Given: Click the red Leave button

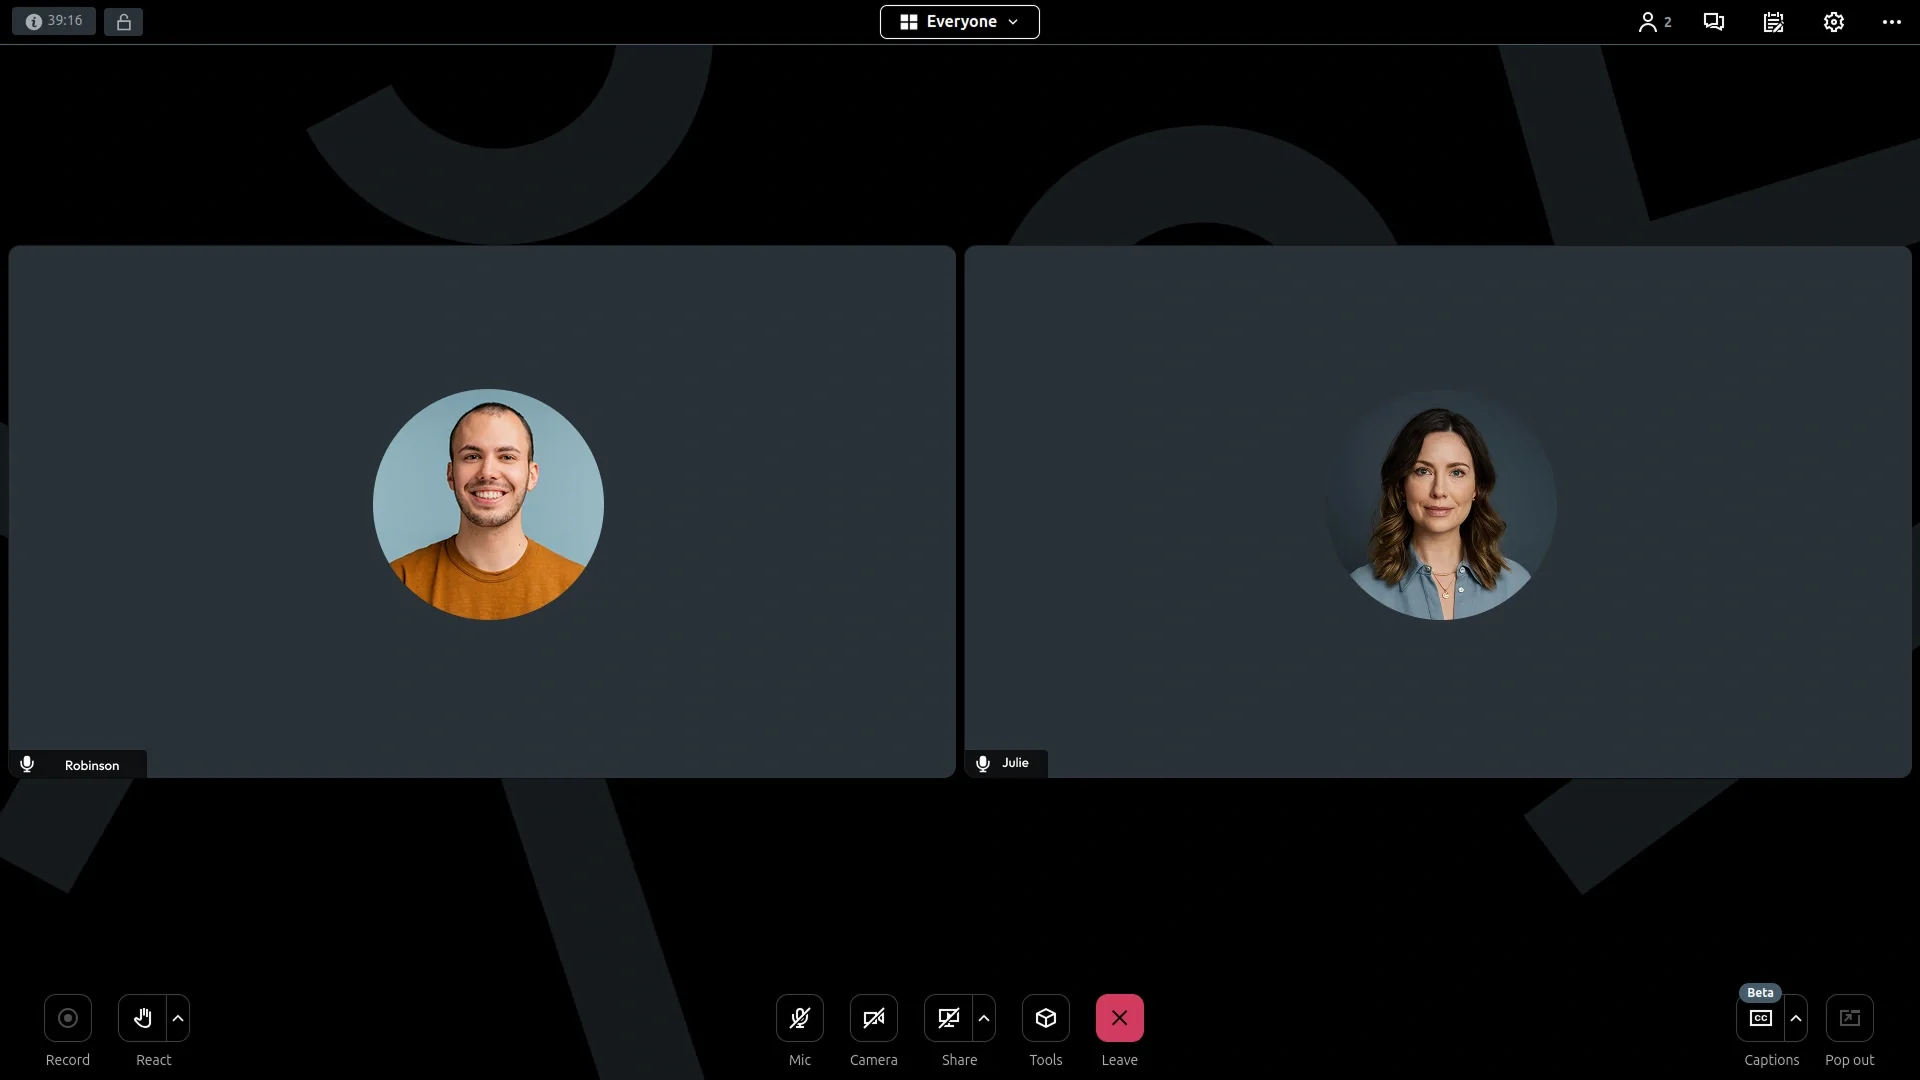Looking at the screenshot, I should 1120,1018.
